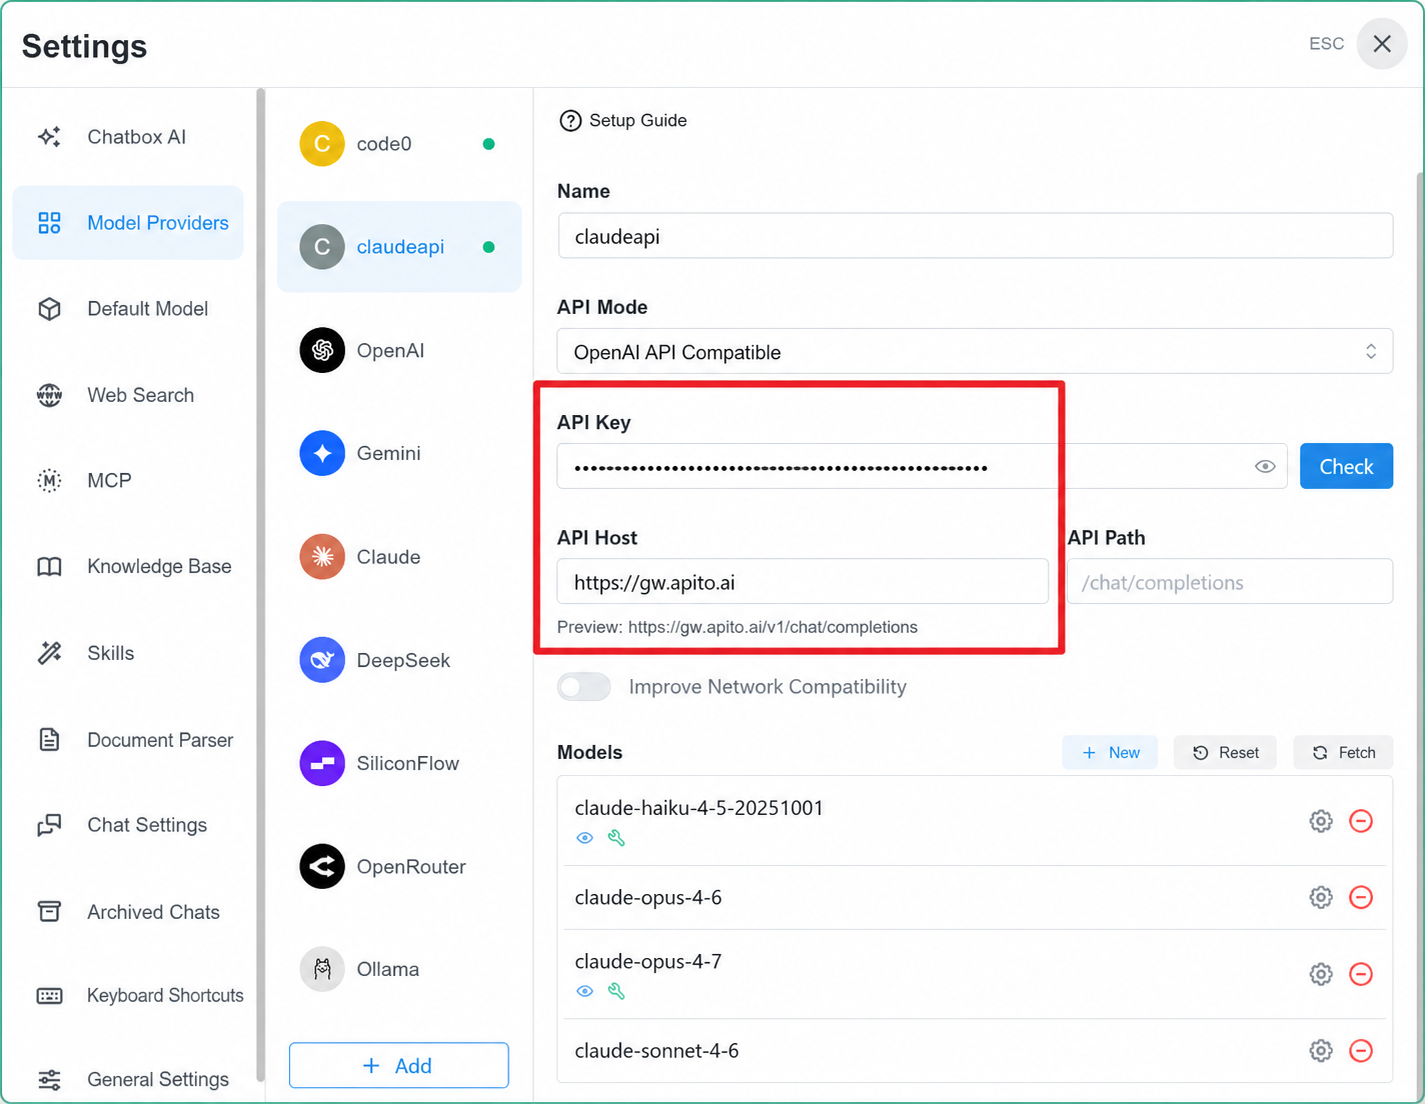1425x1104 pixels.
Task: Open Chat Settings in the sidebar
Action: point(128,825)
